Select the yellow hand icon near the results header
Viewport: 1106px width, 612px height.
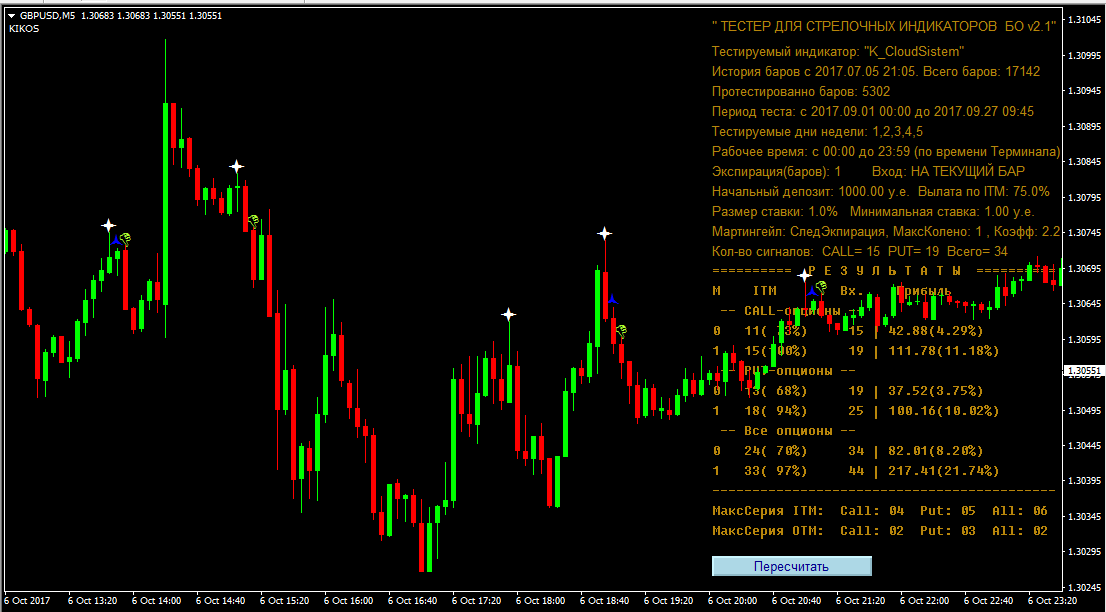click(820, 287)
